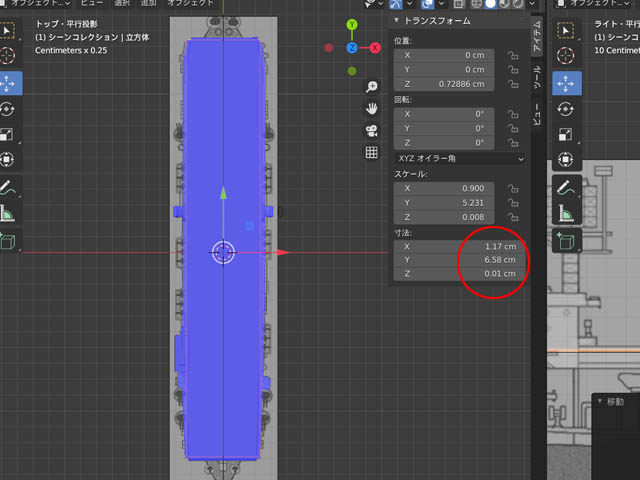Toggle lock on rotation X
640x480 pixels.
pyautogui.click(x=513, y=114)
